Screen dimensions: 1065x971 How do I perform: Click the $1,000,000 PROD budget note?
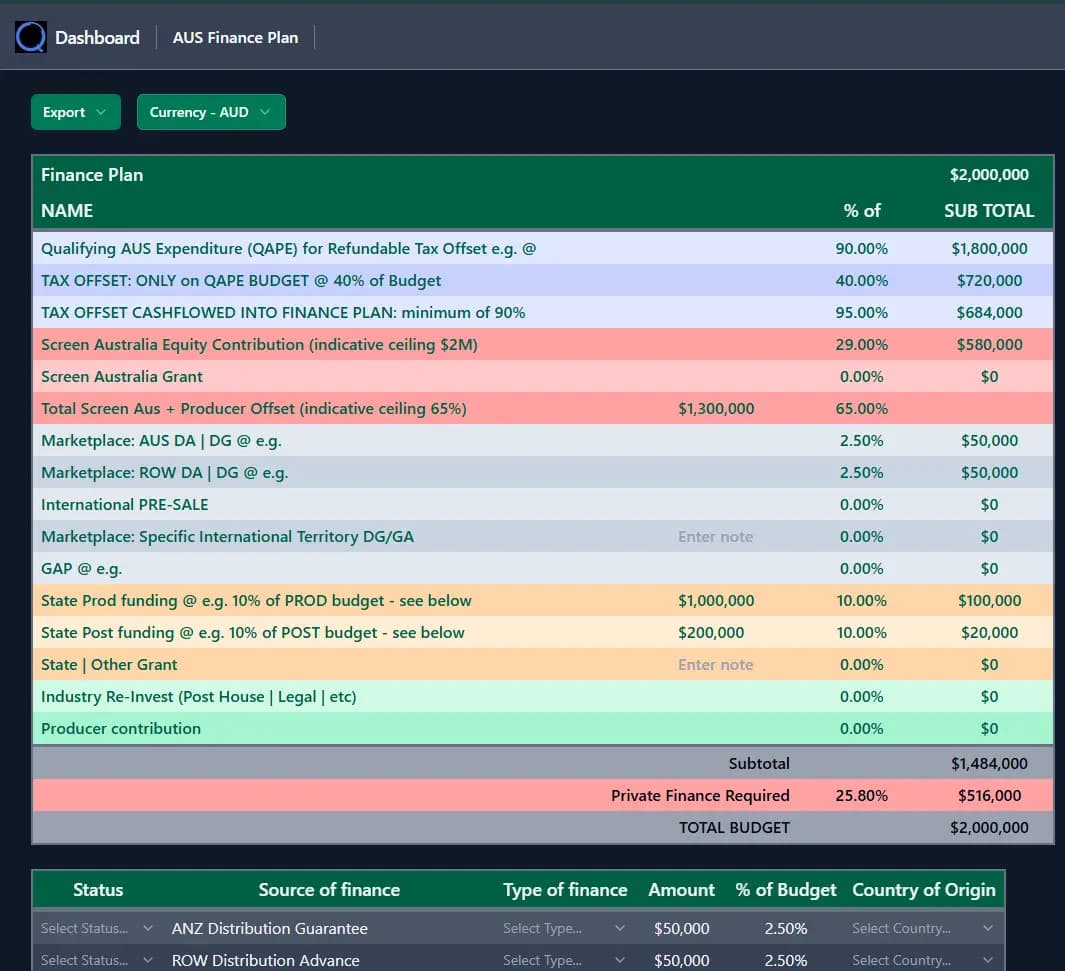[716, 600]
